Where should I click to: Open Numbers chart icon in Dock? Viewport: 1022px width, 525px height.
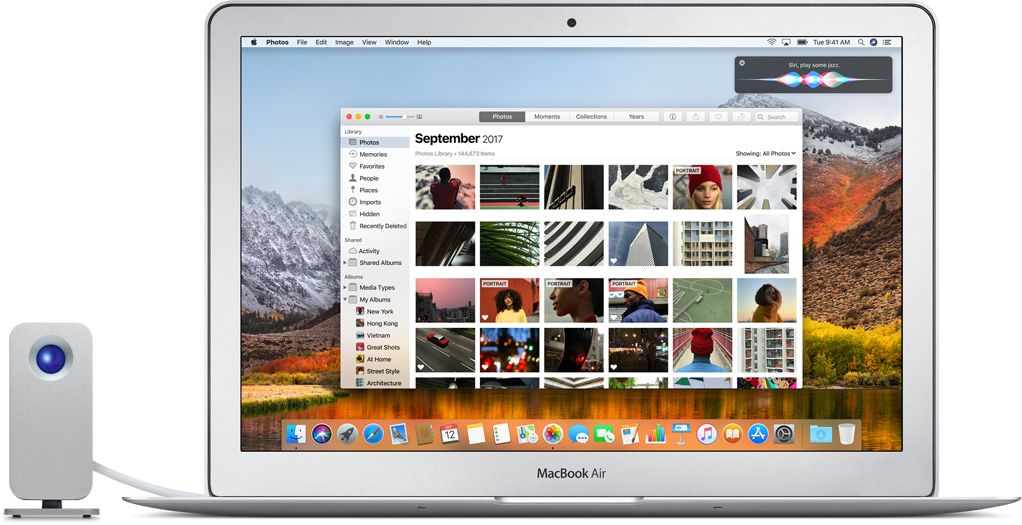click(655, 433)
